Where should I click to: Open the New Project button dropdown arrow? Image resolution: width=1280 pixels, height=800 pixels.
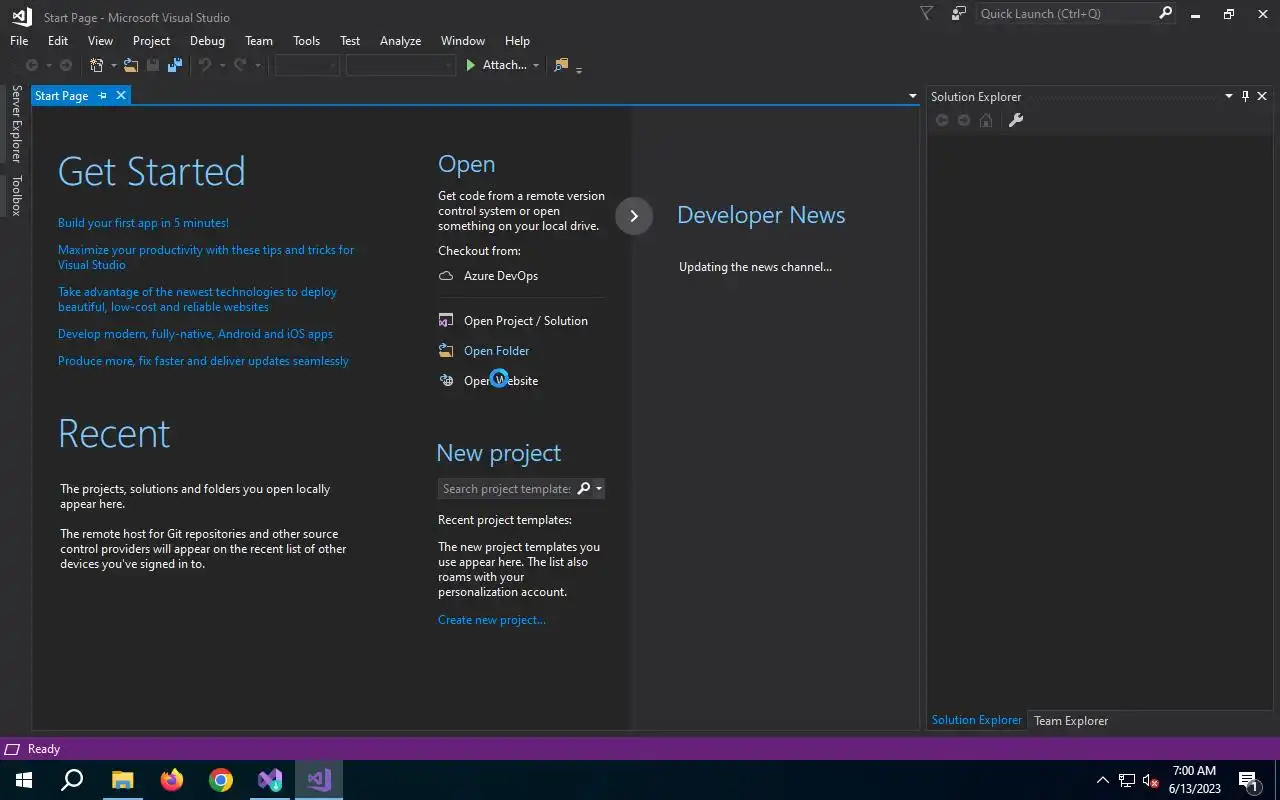tap(113, 66)
